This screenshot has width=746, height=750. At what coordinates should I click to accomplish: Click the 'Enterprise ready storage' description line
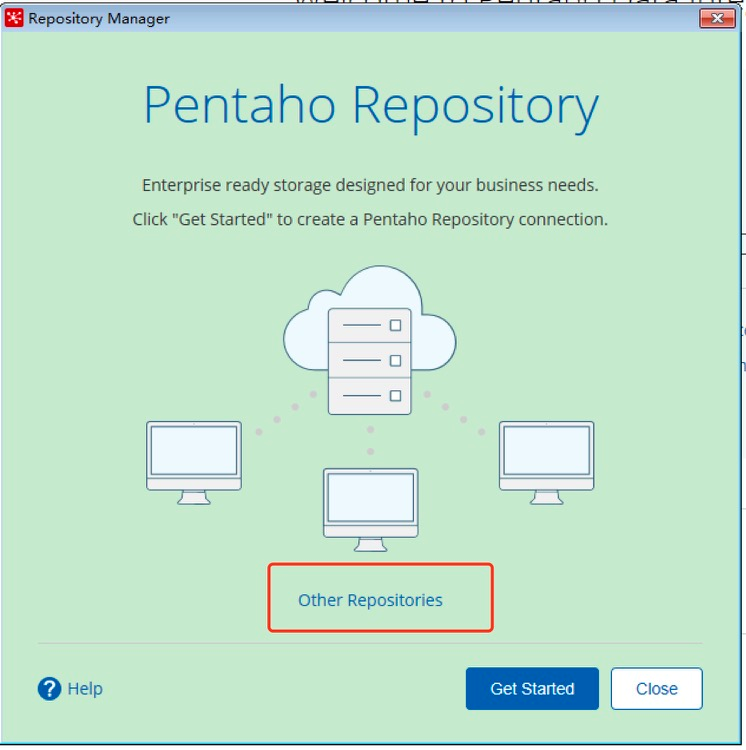click(x=370, y=185)
